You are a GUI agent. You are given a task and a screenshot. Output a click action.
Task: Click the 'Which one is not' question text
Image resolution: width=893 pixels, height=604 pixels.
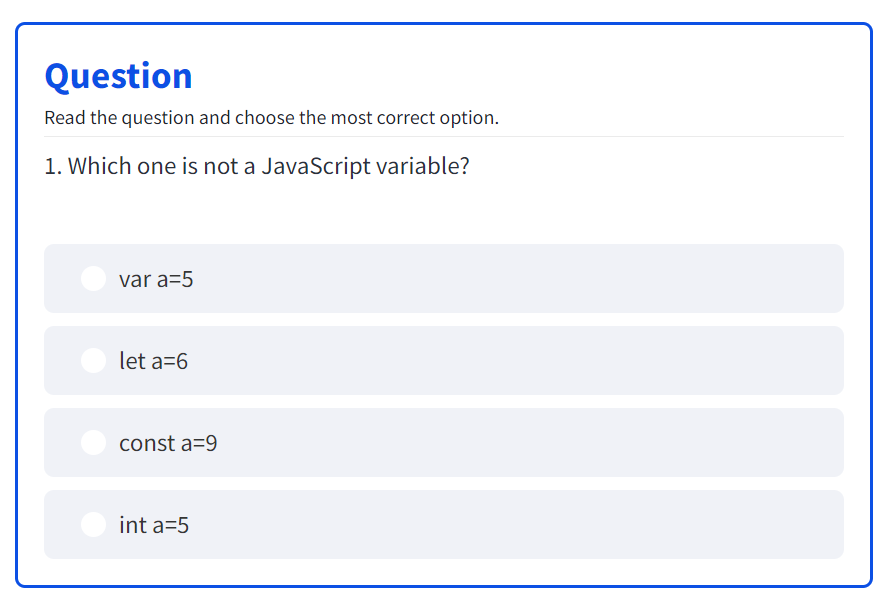(150, 166)
